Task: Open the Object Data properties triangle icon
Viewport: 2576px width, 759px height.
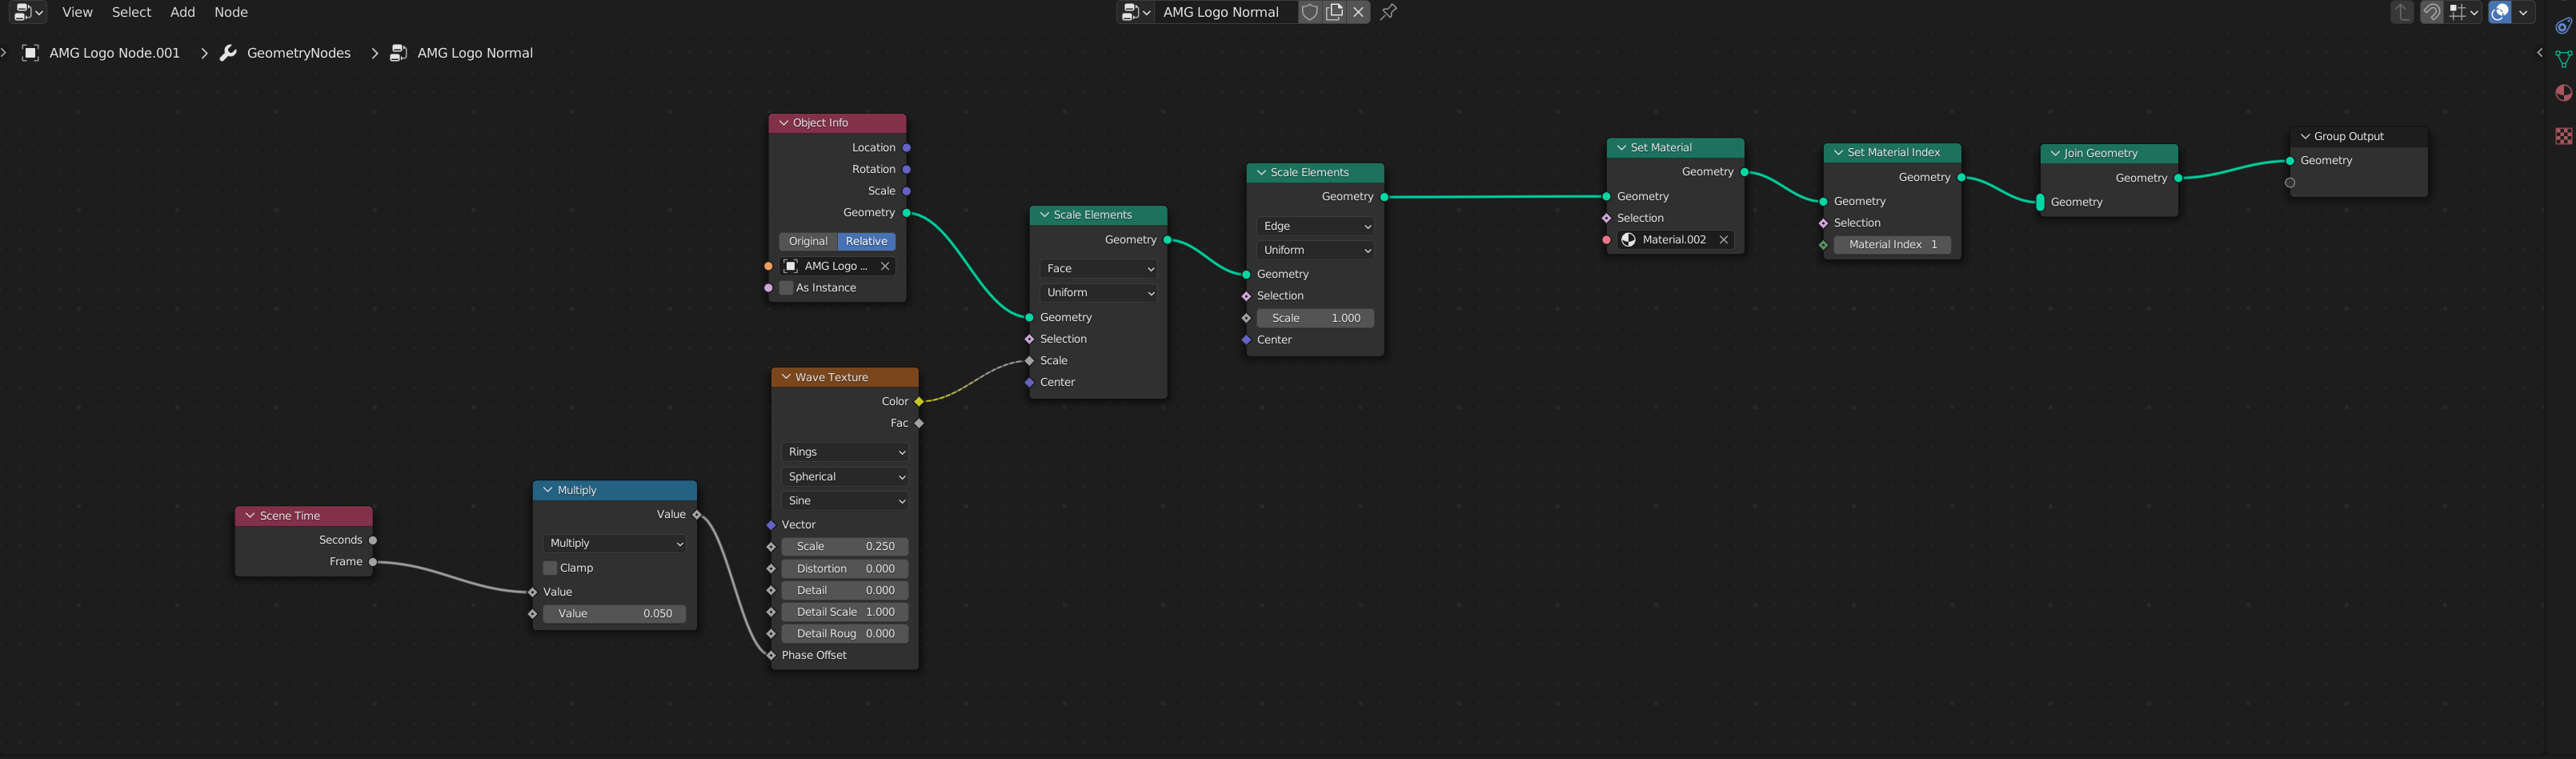Action: click(x=2563, y=59)
